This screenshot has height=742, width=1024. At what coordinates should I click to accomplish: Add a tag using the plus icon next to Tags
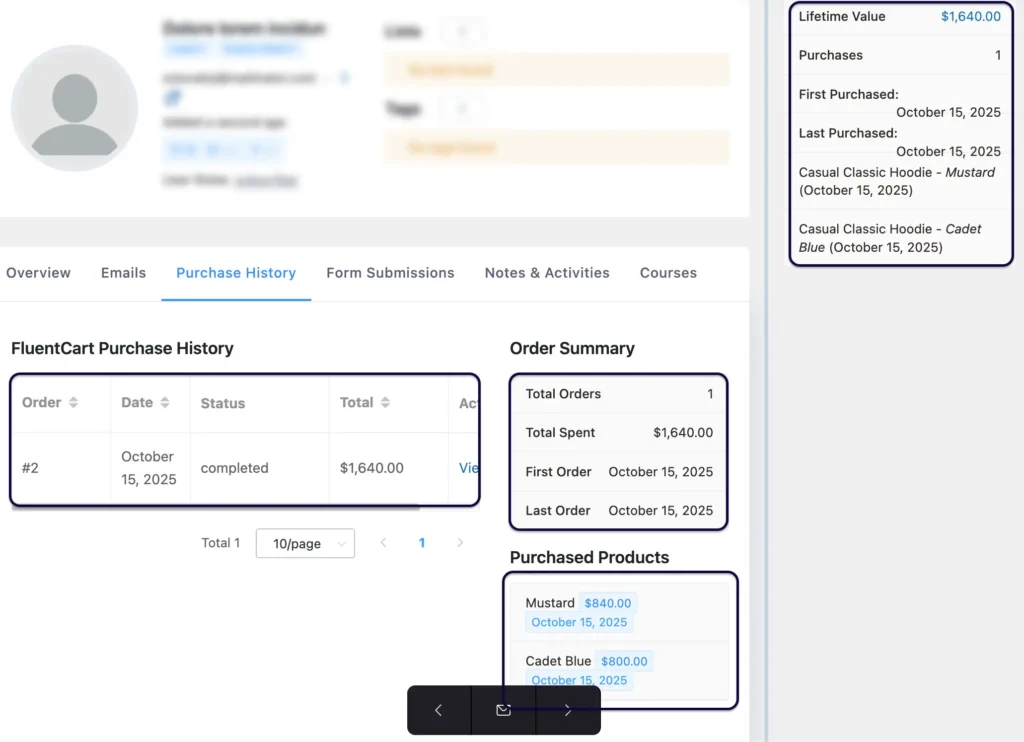click(x=463, y=109)
